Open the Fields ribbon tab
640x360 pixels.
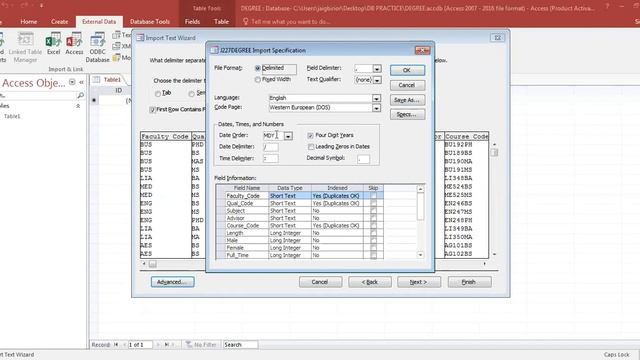(192, 22)
